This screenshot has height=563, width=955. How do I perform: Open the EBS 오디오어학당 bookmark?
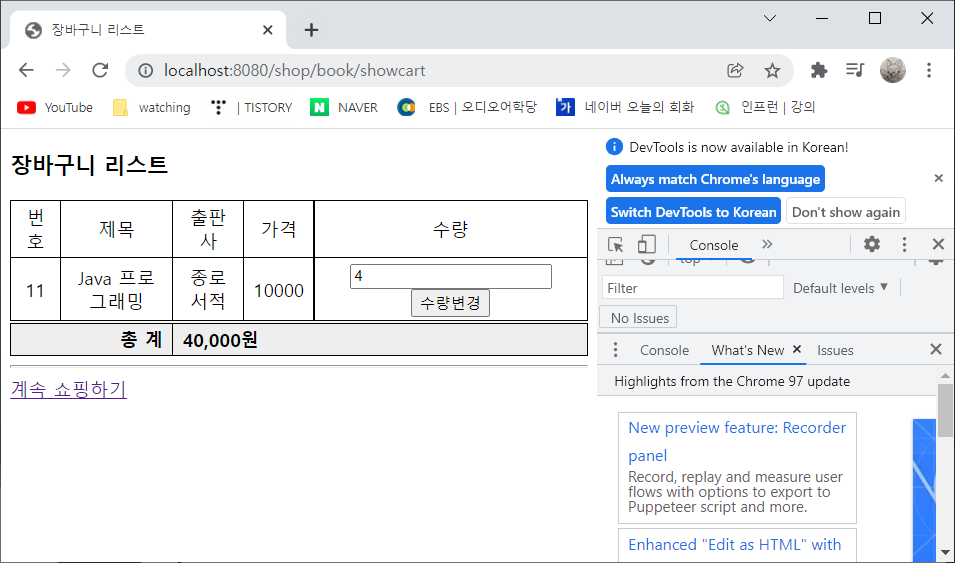[467, 108]
